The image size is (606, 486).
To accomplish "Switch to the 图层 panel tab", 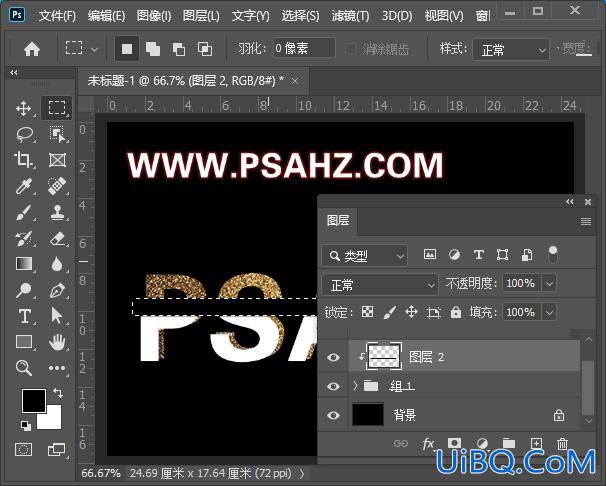I will coord(338,221).
